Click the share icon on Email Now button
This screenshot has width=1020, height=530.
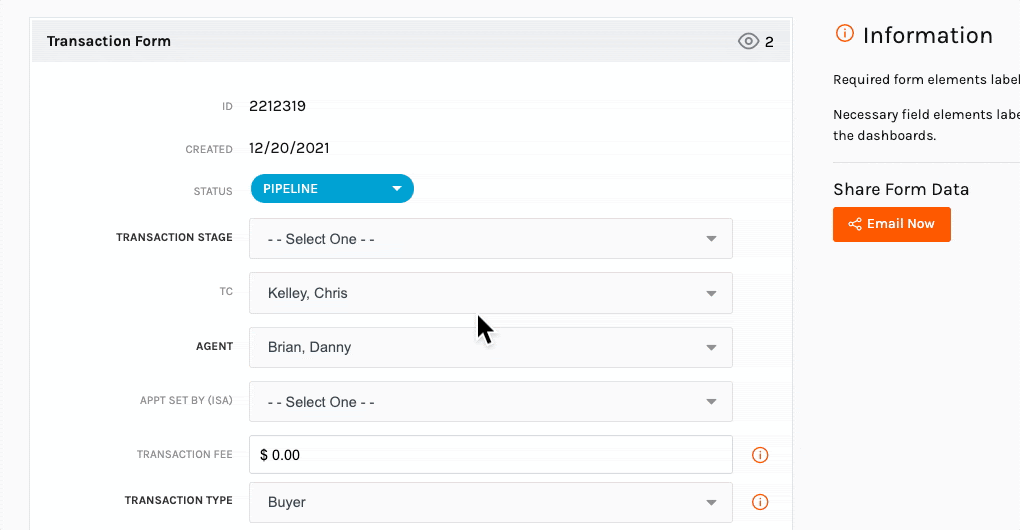tap(855, 224)
